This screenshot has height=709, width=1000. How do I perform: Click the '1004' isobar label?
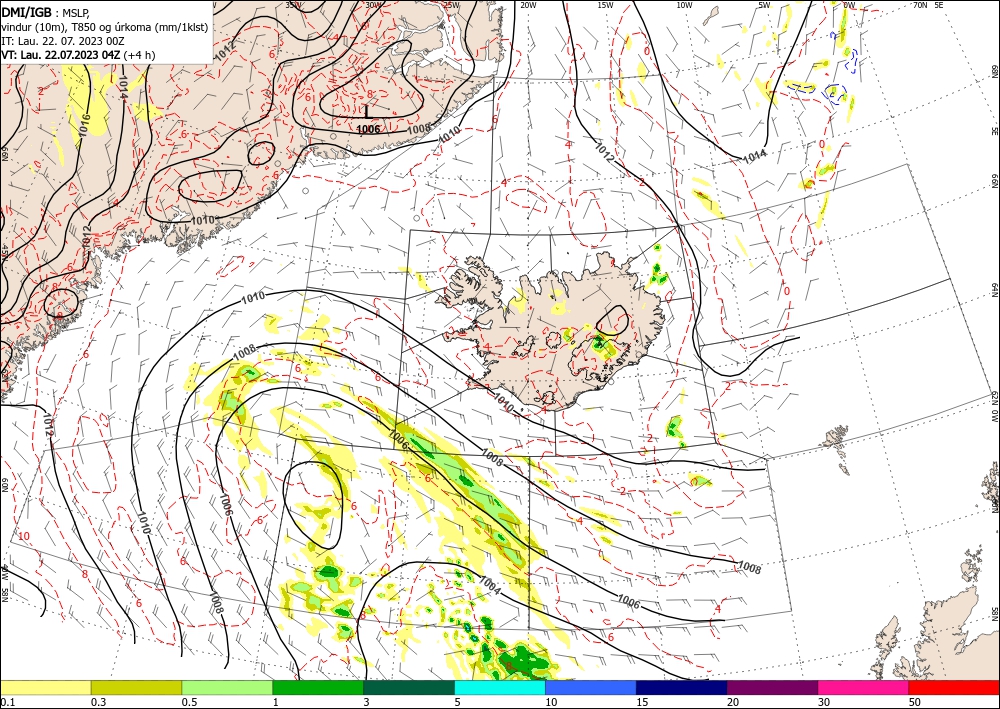(x=489, y=586)
